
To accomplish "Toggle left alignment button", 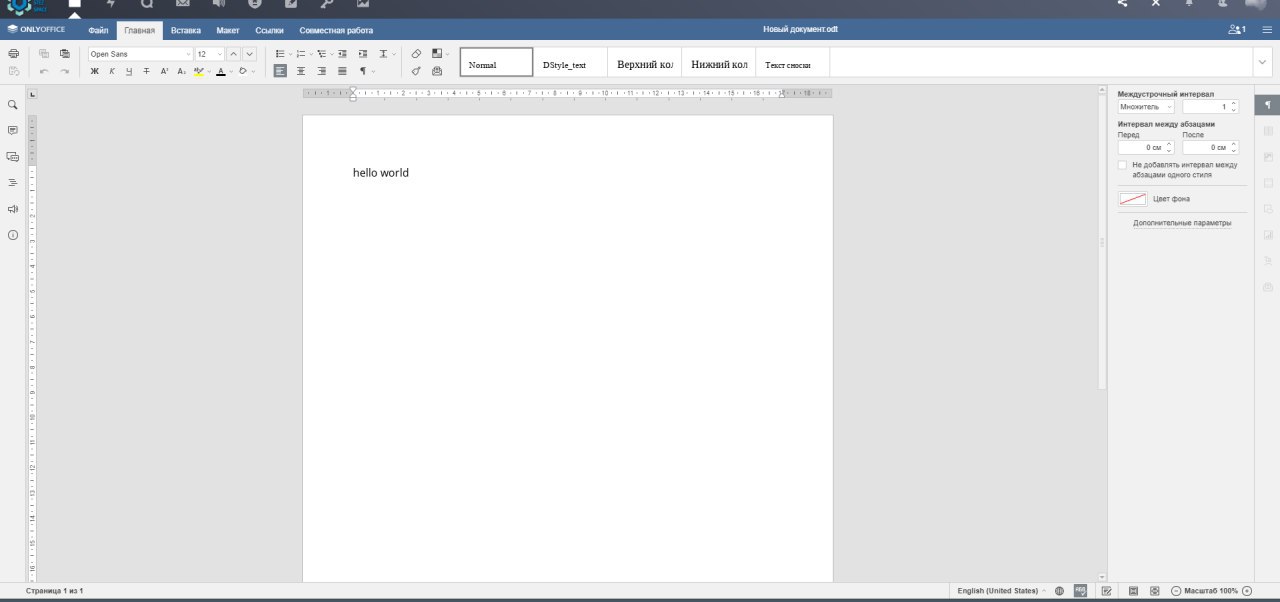I will (x=280, y=71).
